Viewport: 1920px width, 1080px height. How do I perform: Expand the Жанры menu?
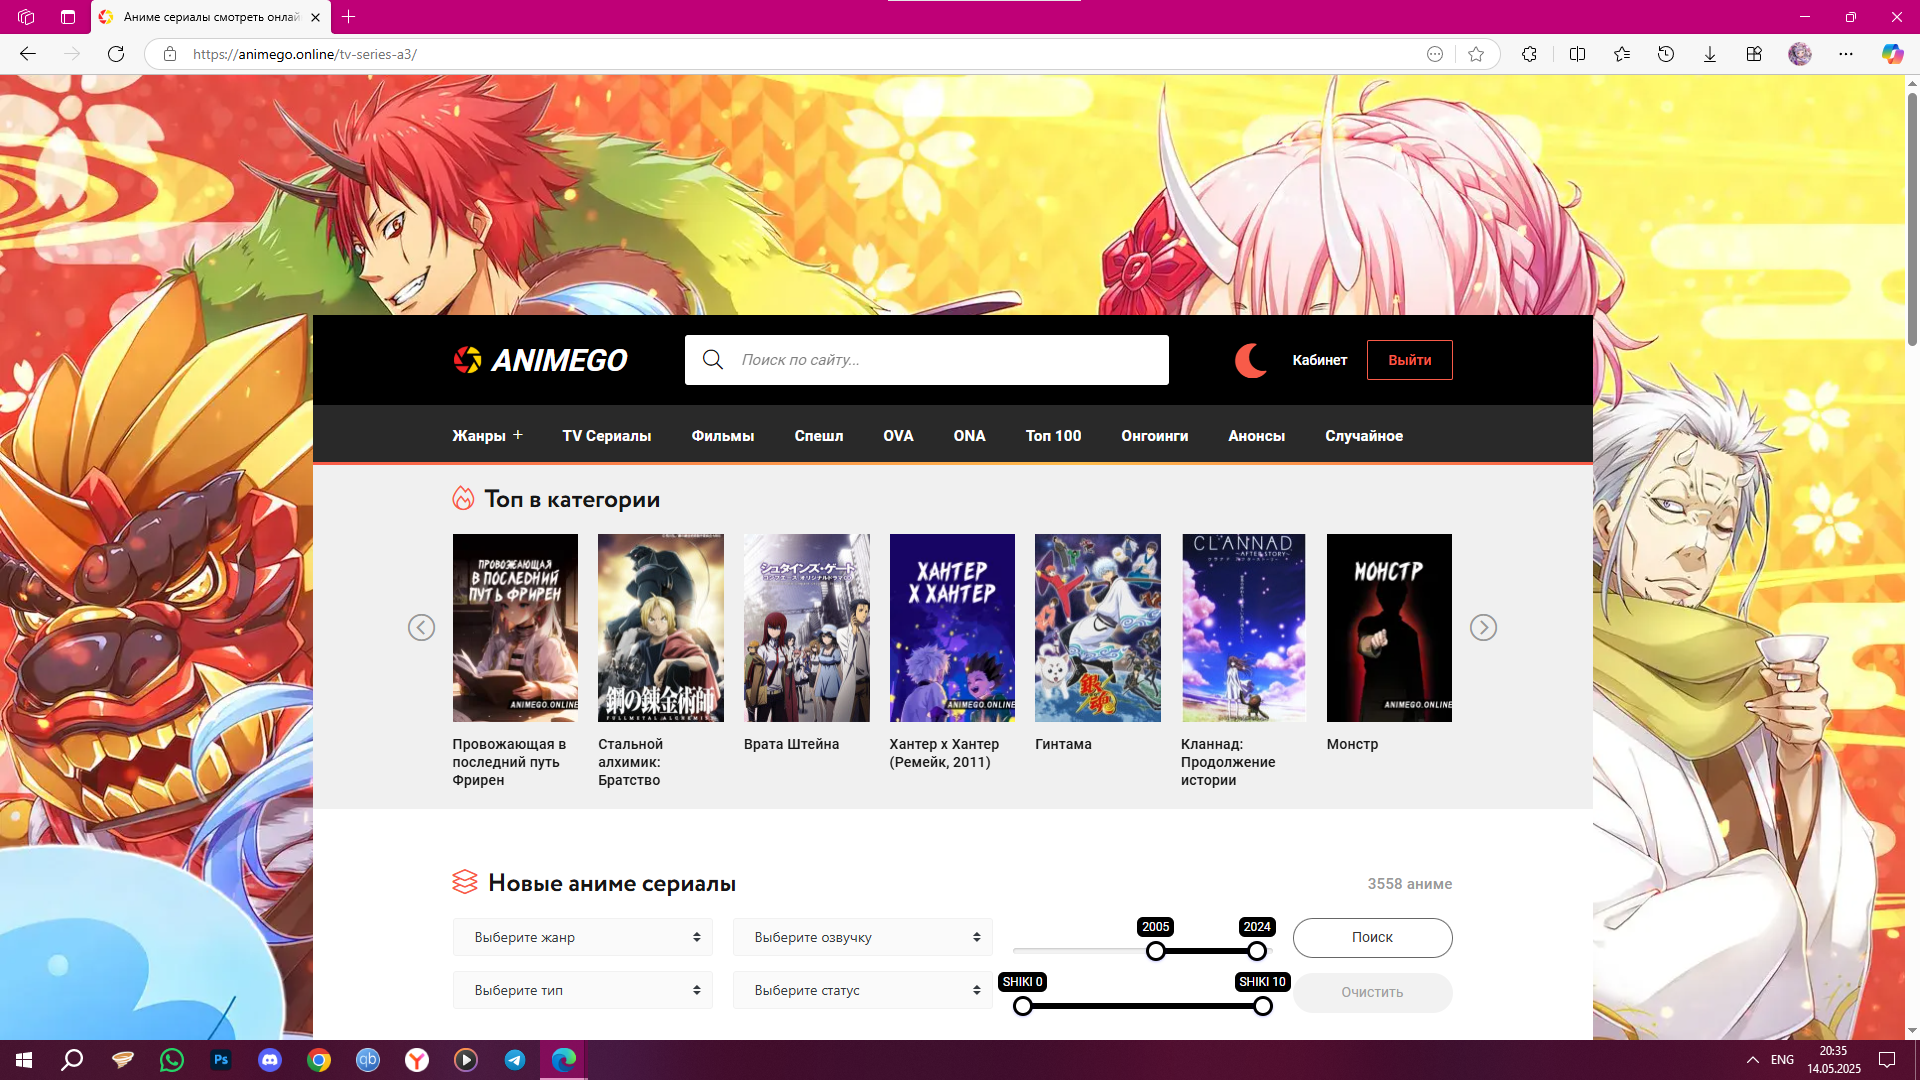pyautogui.click(x=487, y=436)
